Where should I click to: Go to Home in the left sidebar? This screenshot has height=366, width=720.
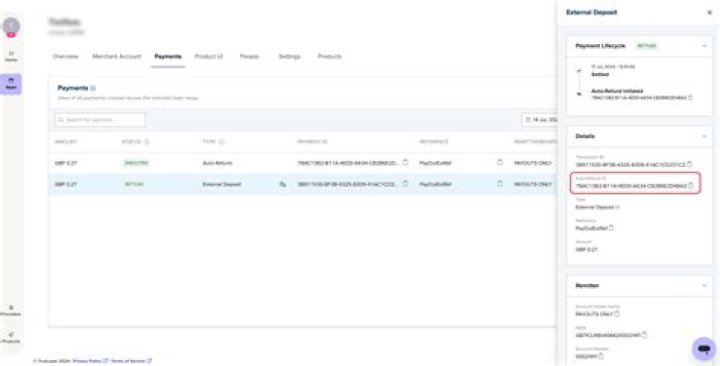click(11, 56)
